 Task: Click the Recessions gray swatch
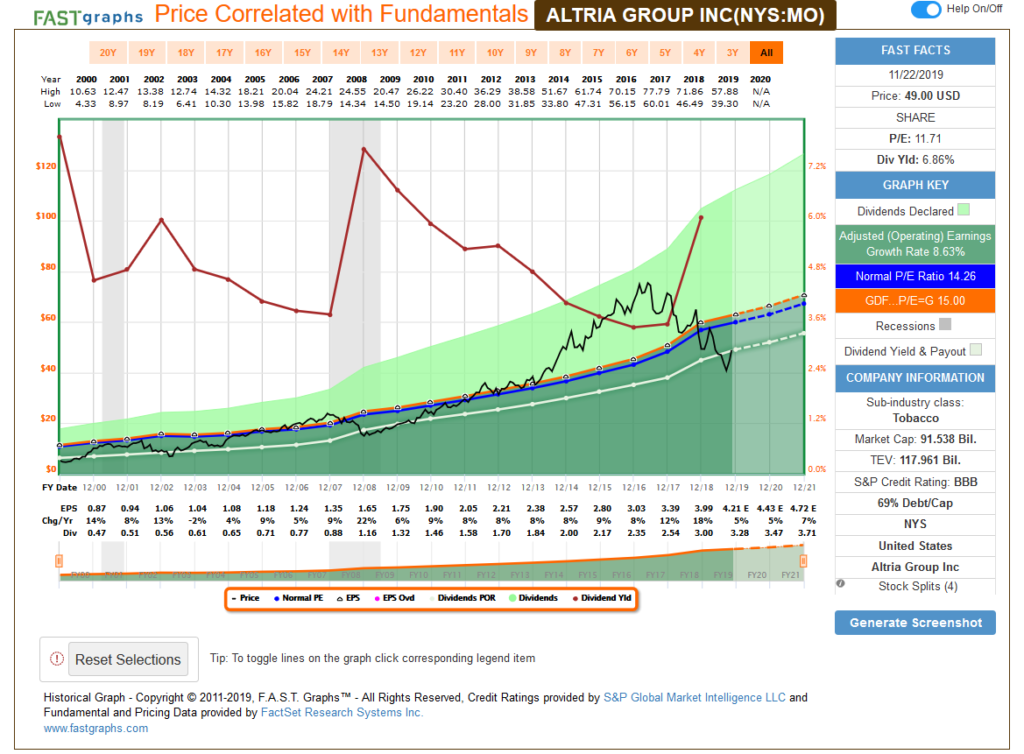945,324
